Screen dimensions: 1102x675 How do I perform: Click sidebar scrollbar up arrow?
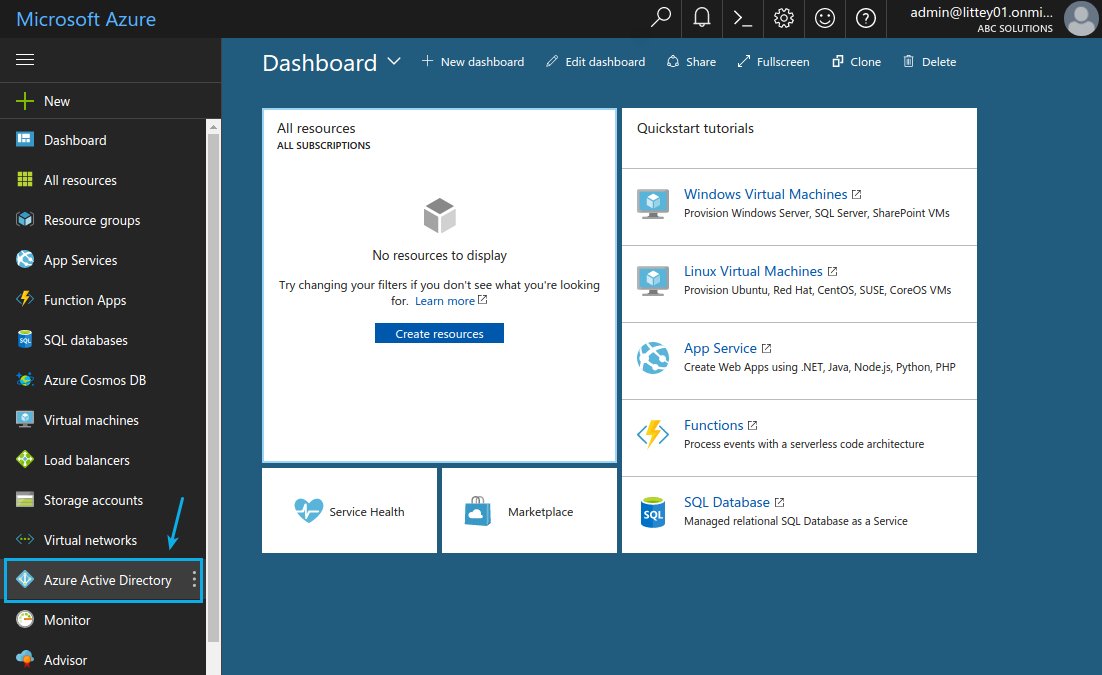point(214,126)
